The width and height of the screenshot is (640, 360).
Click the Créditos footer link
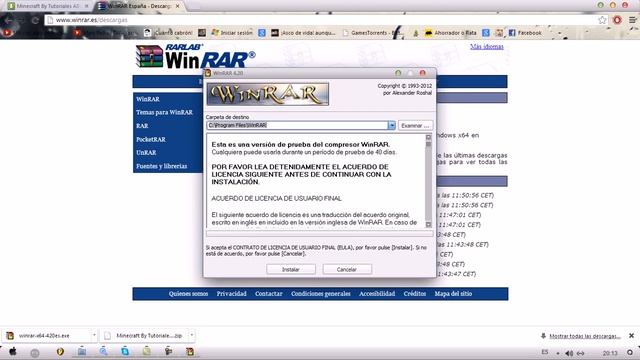point(415,294)
